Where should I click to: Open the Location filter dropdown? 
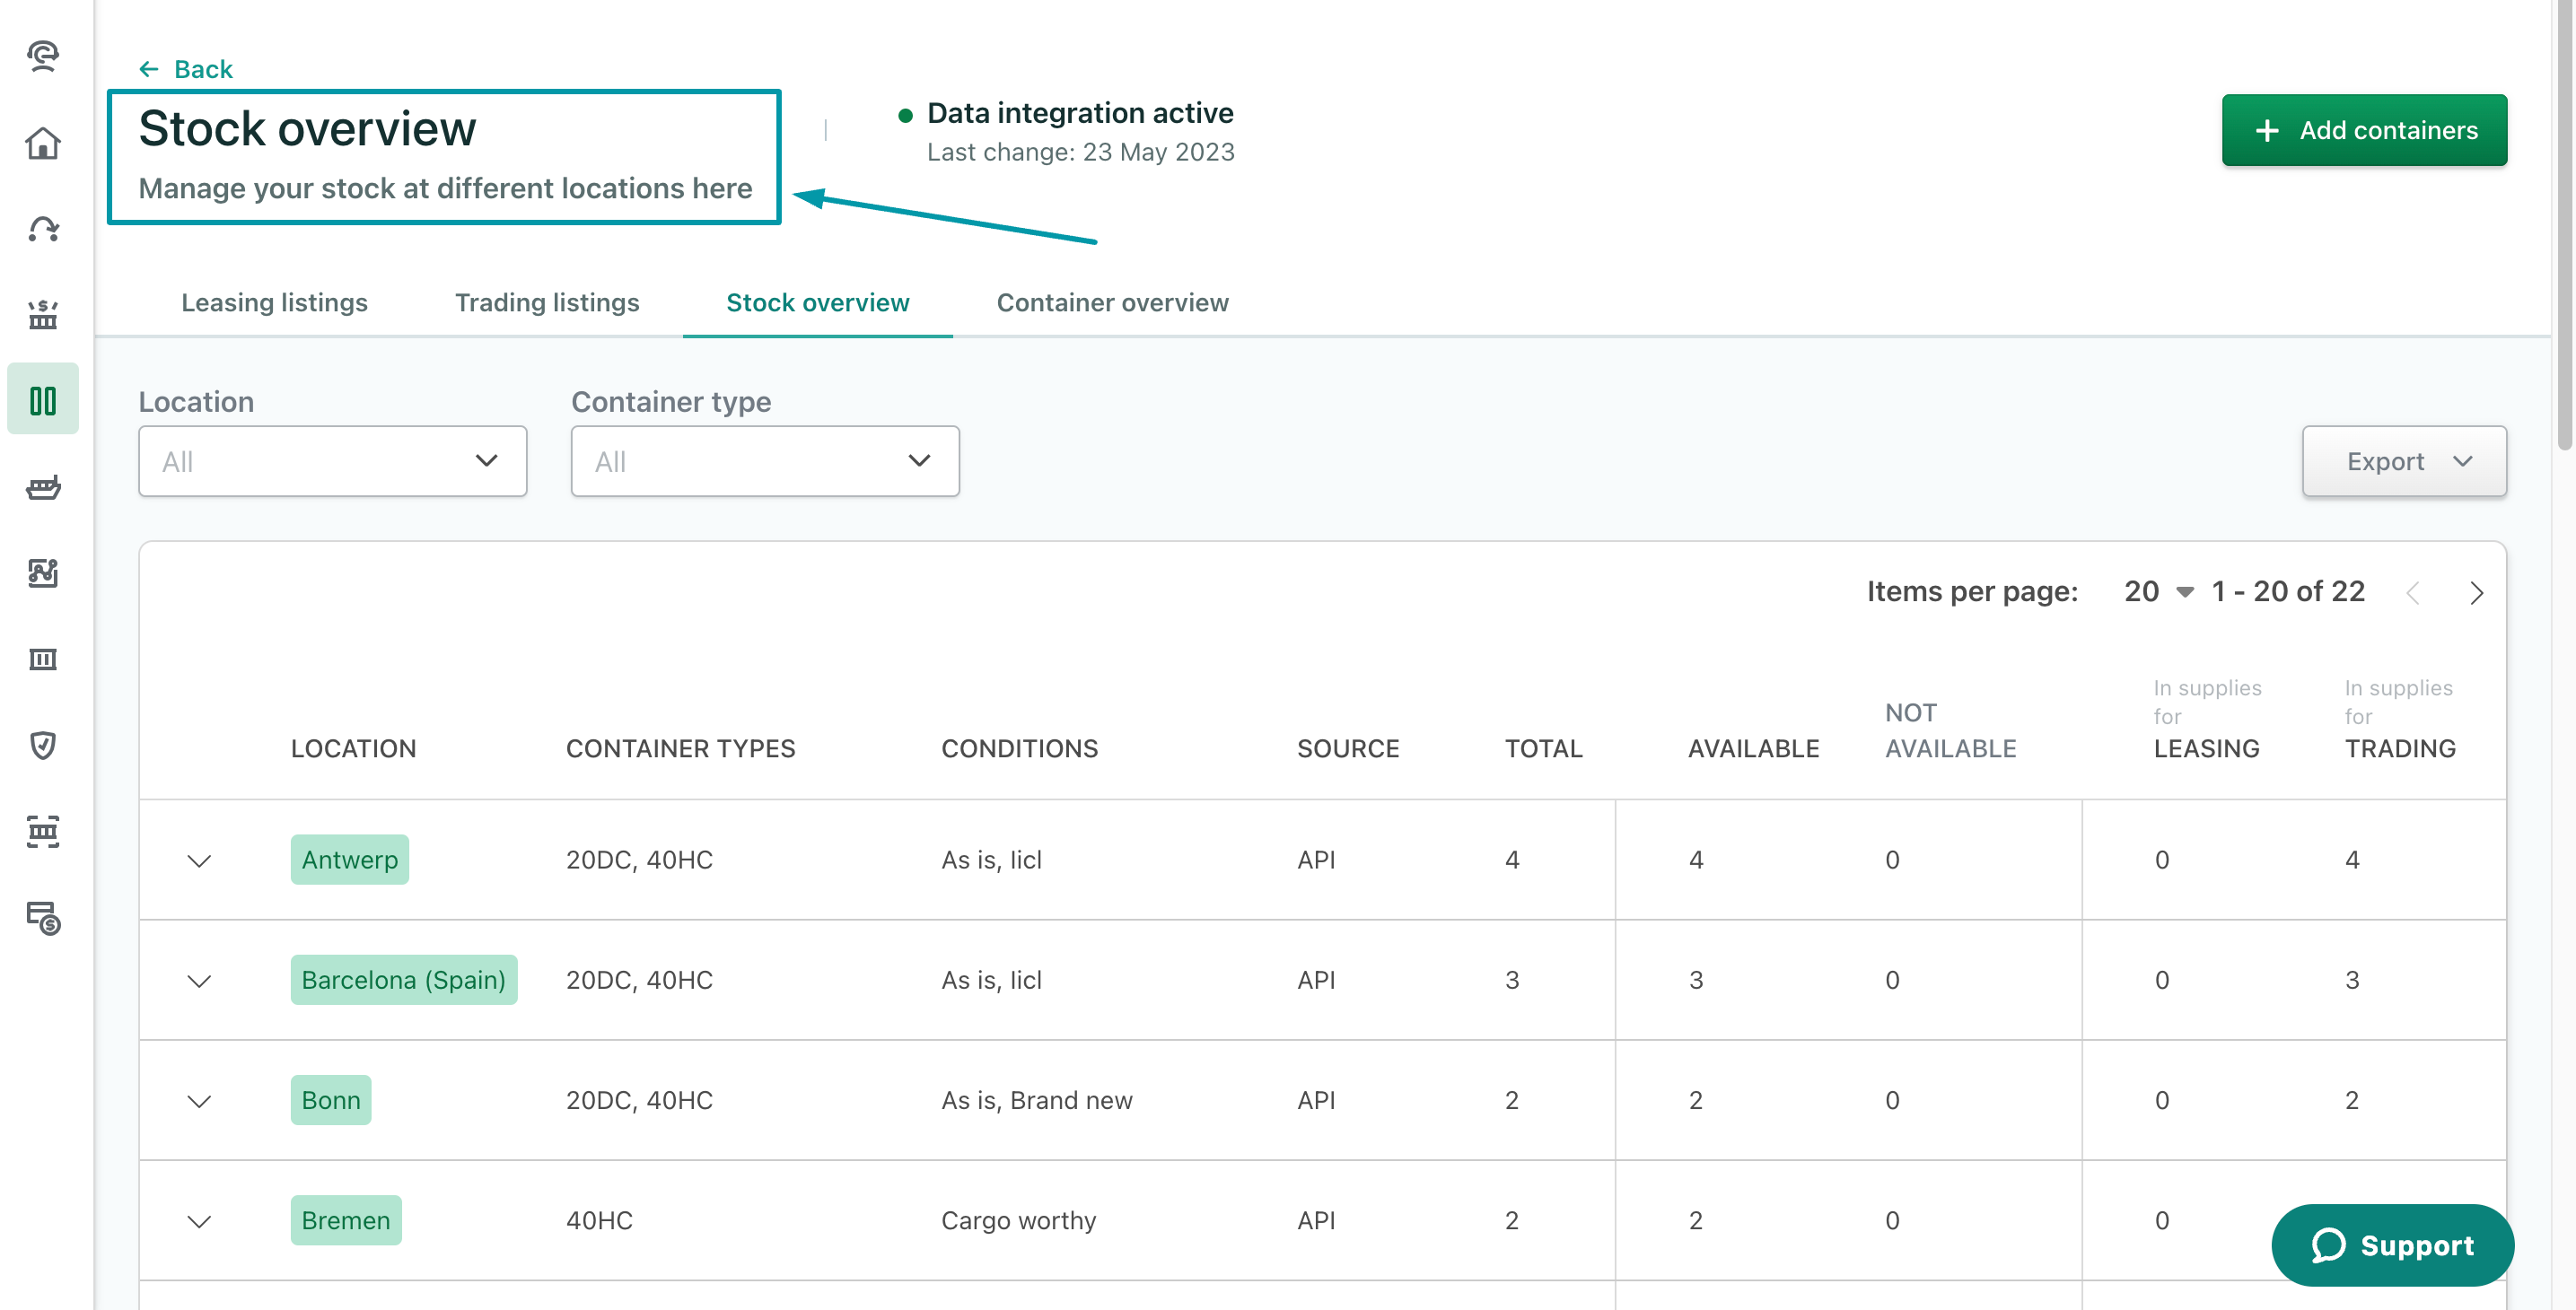[332, 461]
